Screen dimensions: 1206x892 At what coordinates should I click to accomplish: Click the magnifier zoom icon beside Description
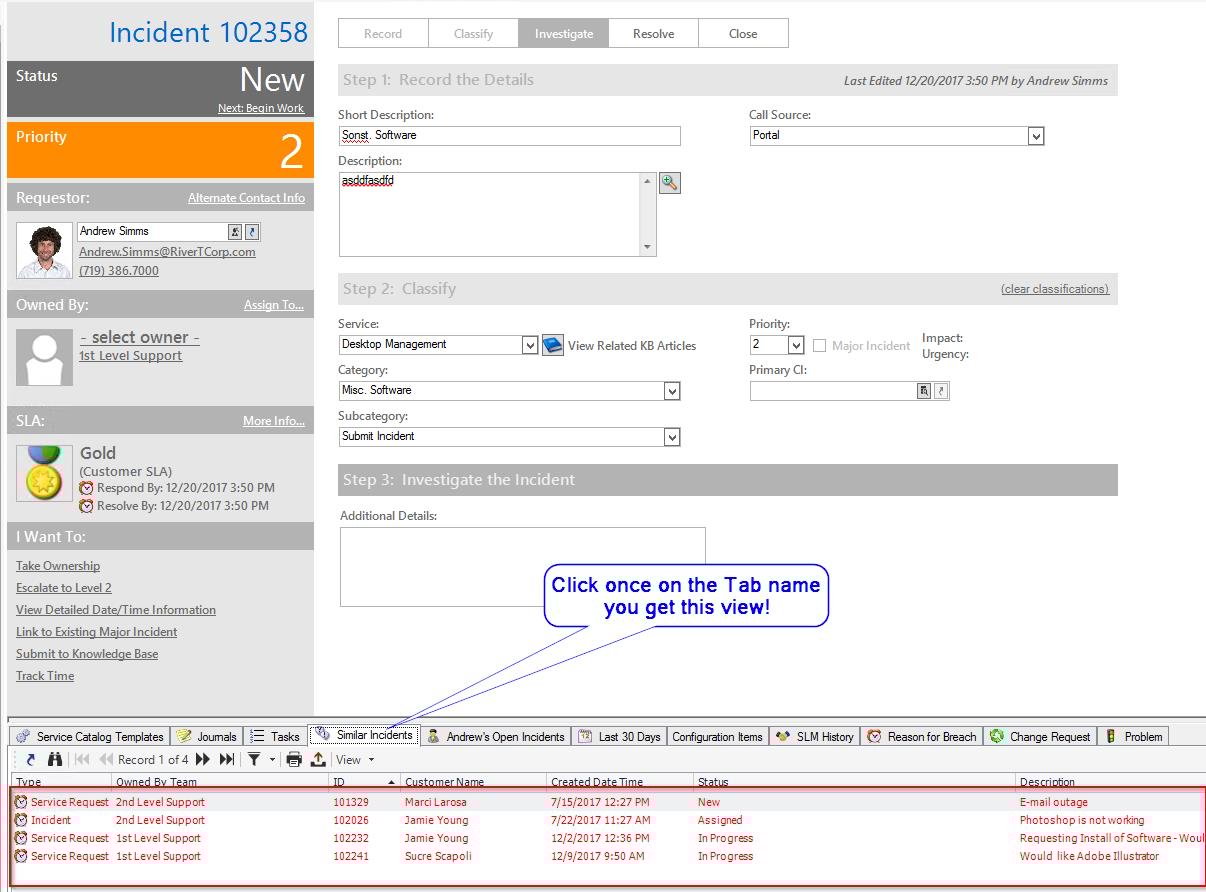670,182
